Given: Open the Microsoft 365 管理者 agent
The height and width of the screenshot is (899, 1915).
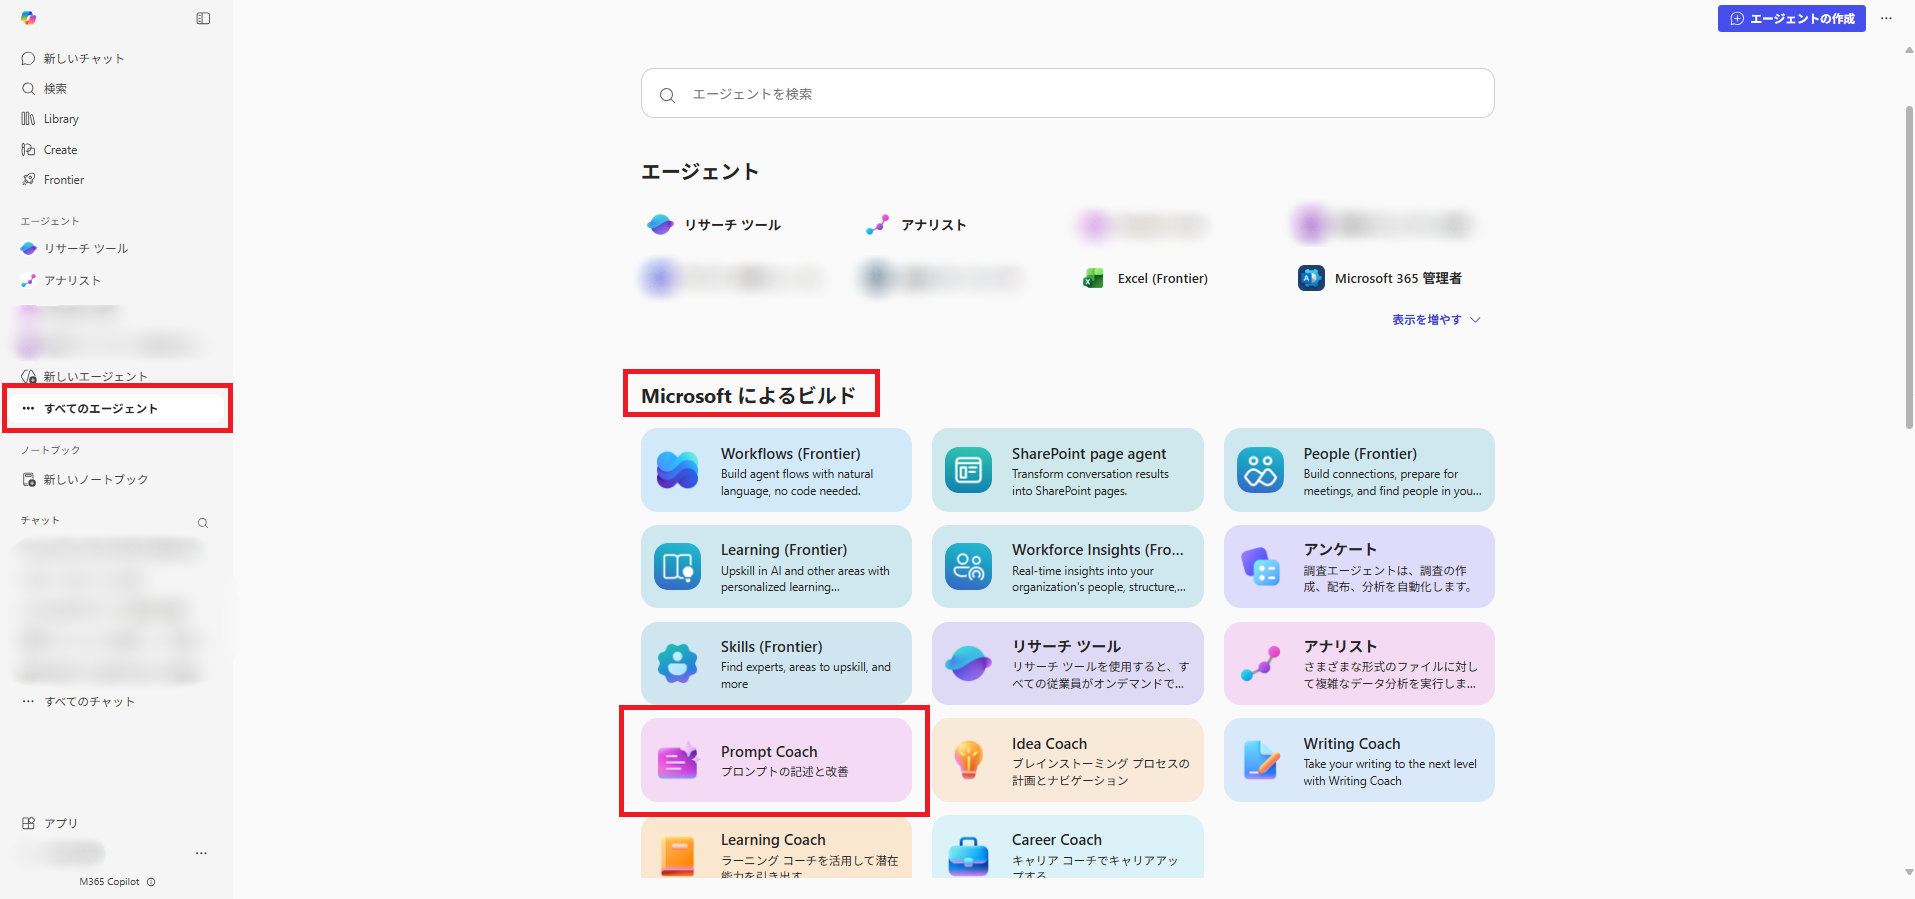Looking at the screenshot, I should click(1380, 278).
